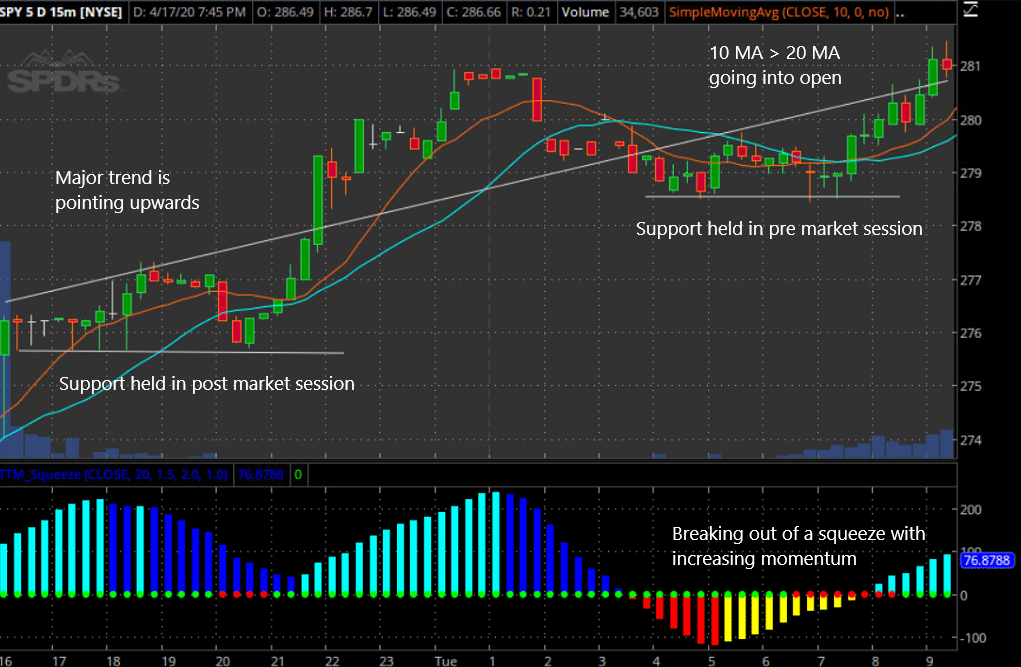
Task: Click the 280 price axis label
Action: [970, 120]
